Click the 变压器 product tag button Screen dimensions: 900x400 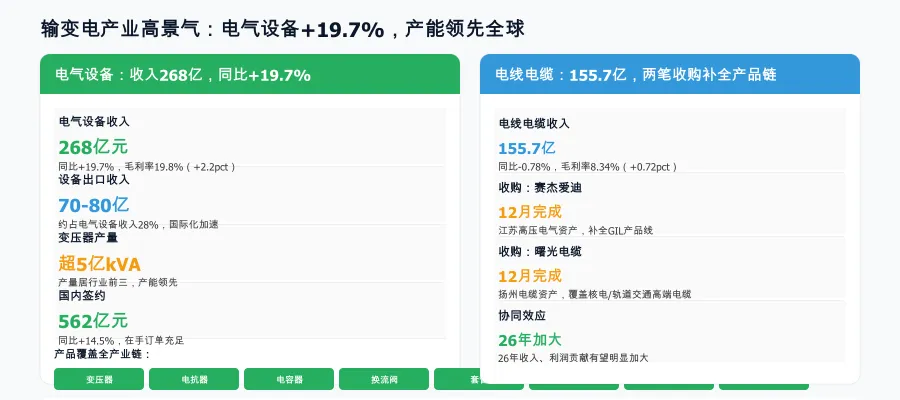99,380
